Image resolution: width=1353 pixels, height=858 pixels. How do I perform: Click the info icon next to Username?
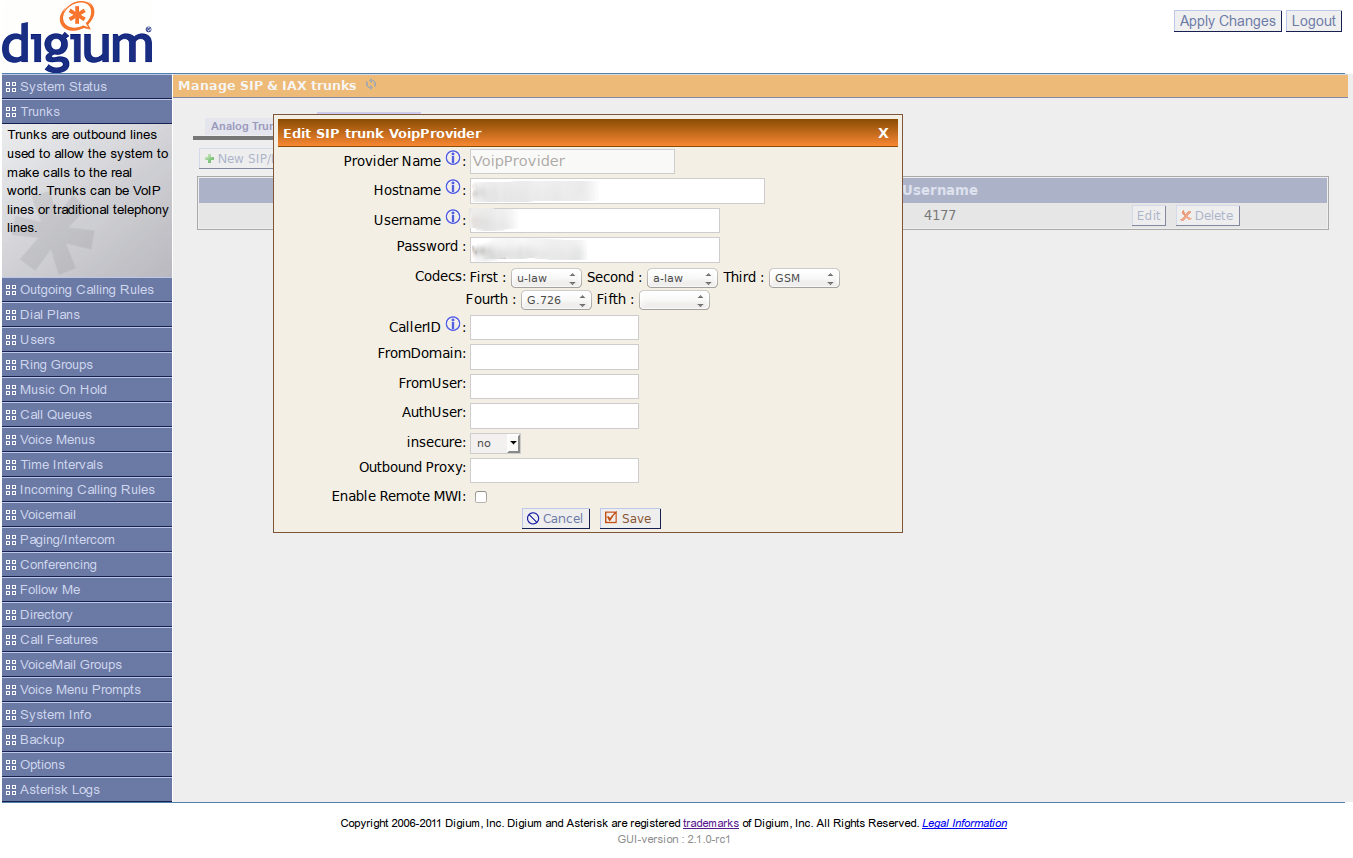[x=453, y=218]
